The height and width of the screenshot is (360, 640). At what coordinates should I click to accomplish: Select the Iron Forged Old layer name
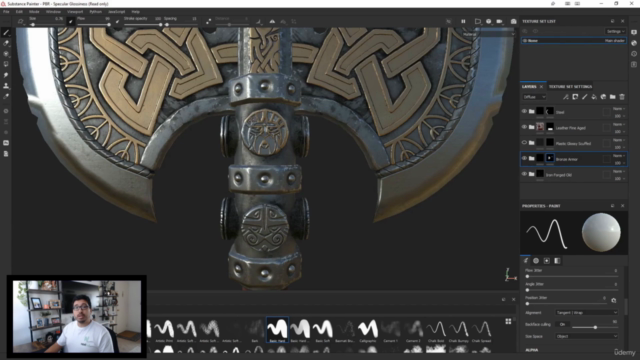point(558,175)
